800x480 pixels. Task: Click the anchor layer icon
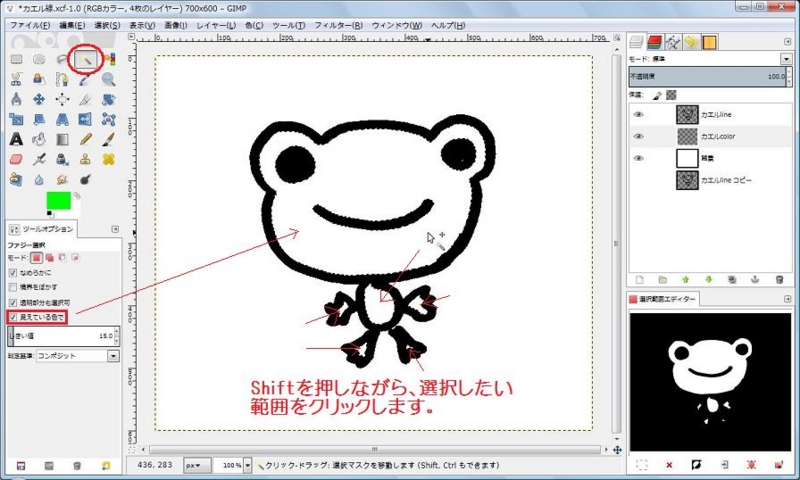pos(755,280)
